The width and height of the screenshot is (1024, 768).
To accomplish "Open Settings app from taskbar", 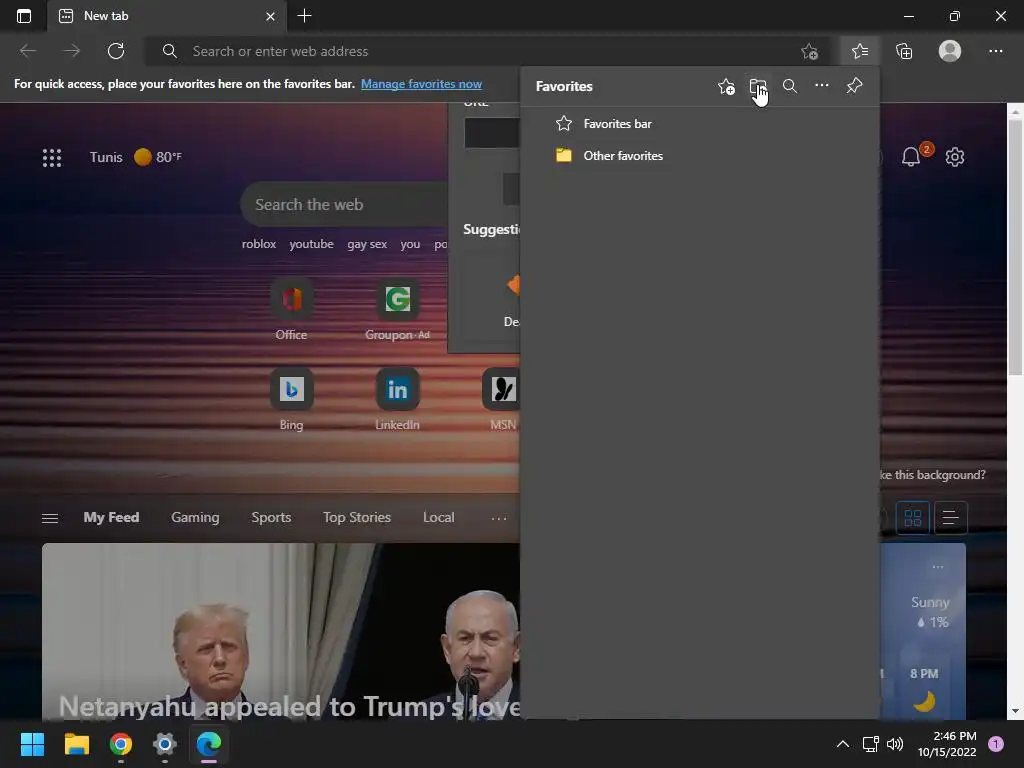I will [x=165, y=744].
